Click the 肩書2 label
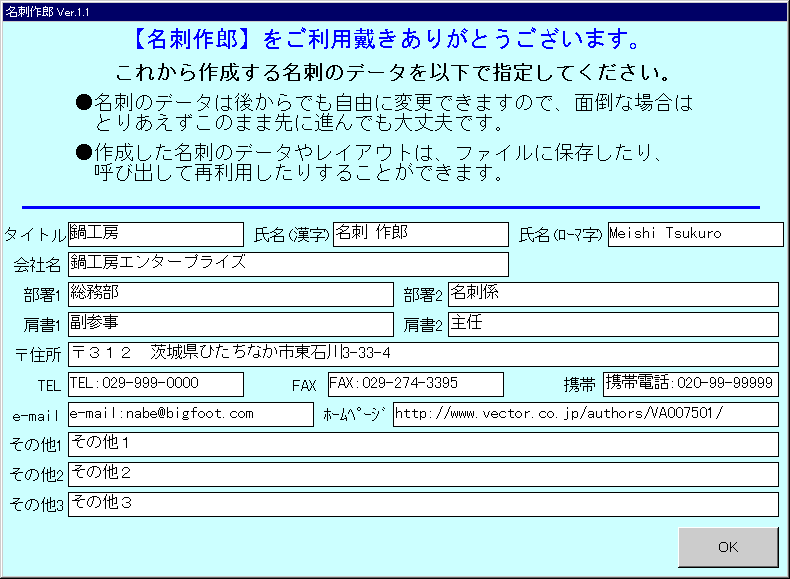The width and height of the screenshot is (790, 579). click(423, 326)
